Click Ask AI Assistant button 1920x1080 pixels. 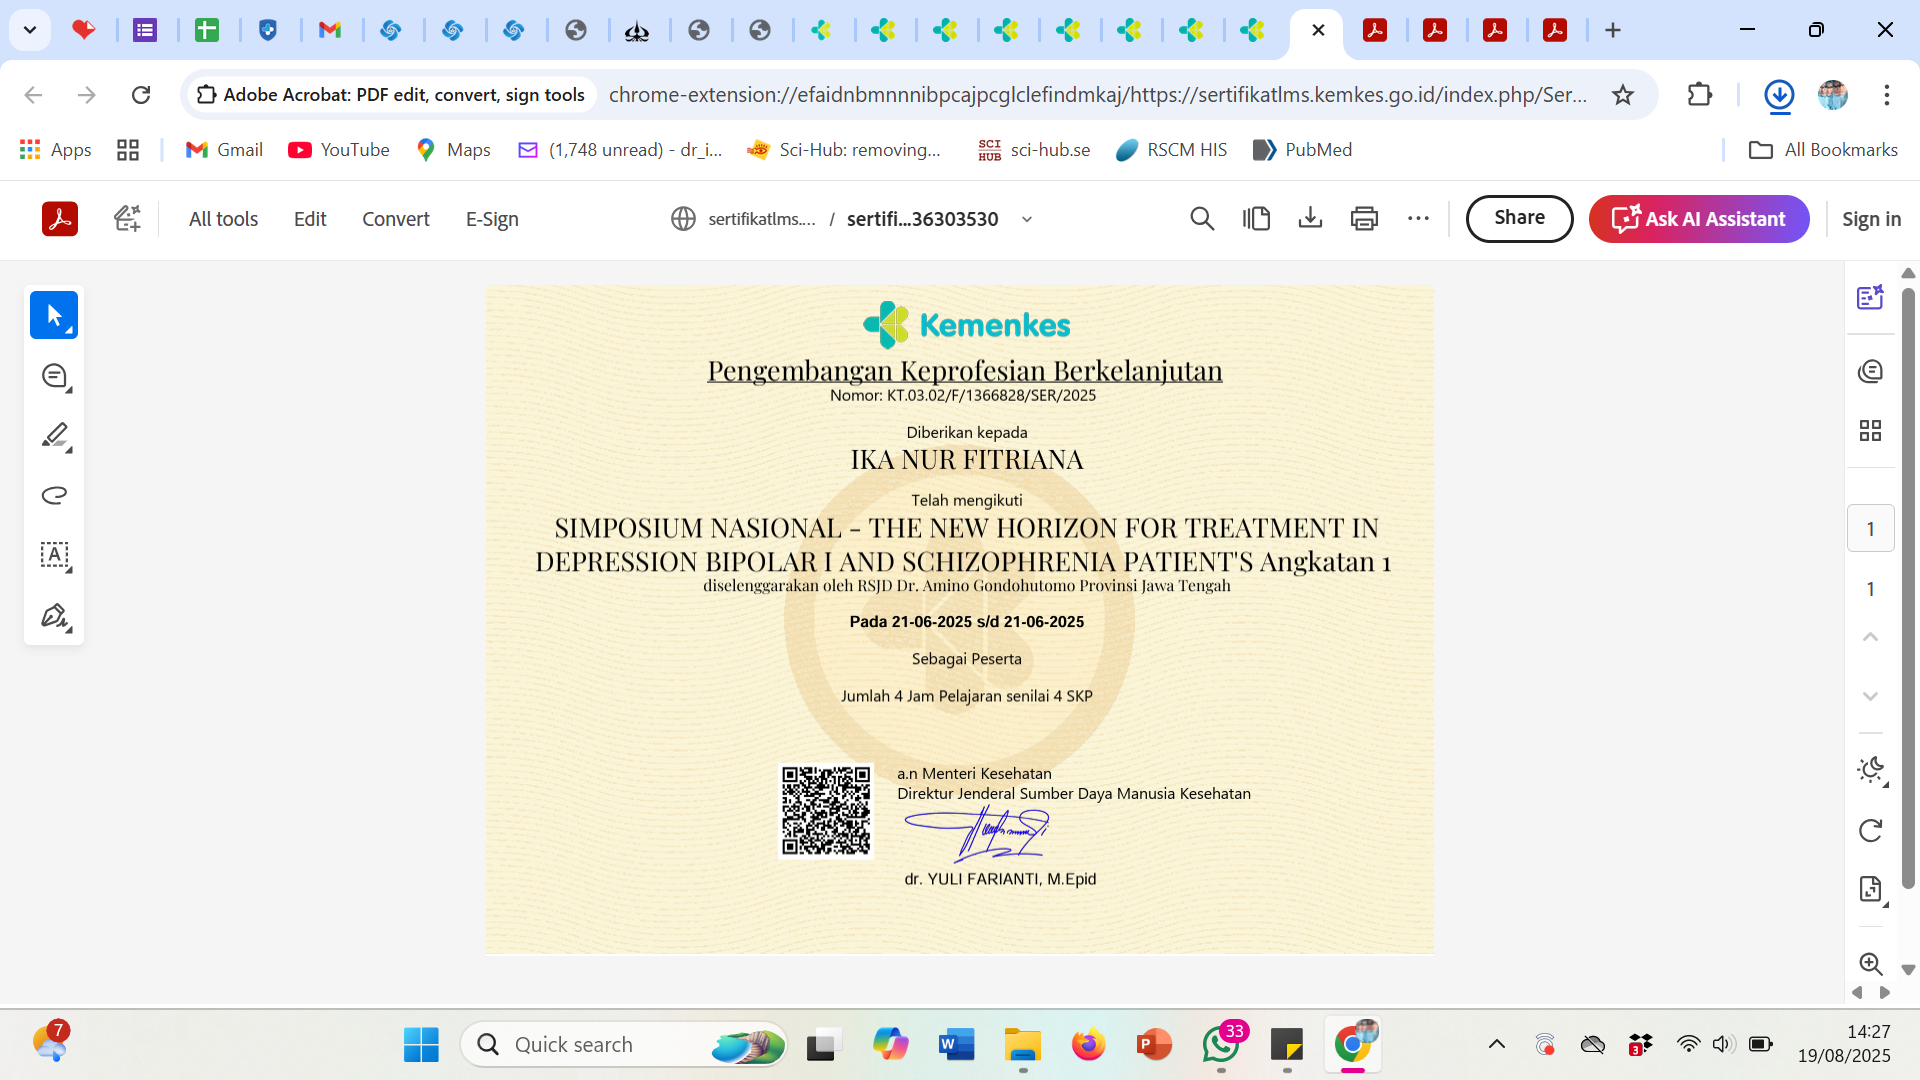point(1698,219)
